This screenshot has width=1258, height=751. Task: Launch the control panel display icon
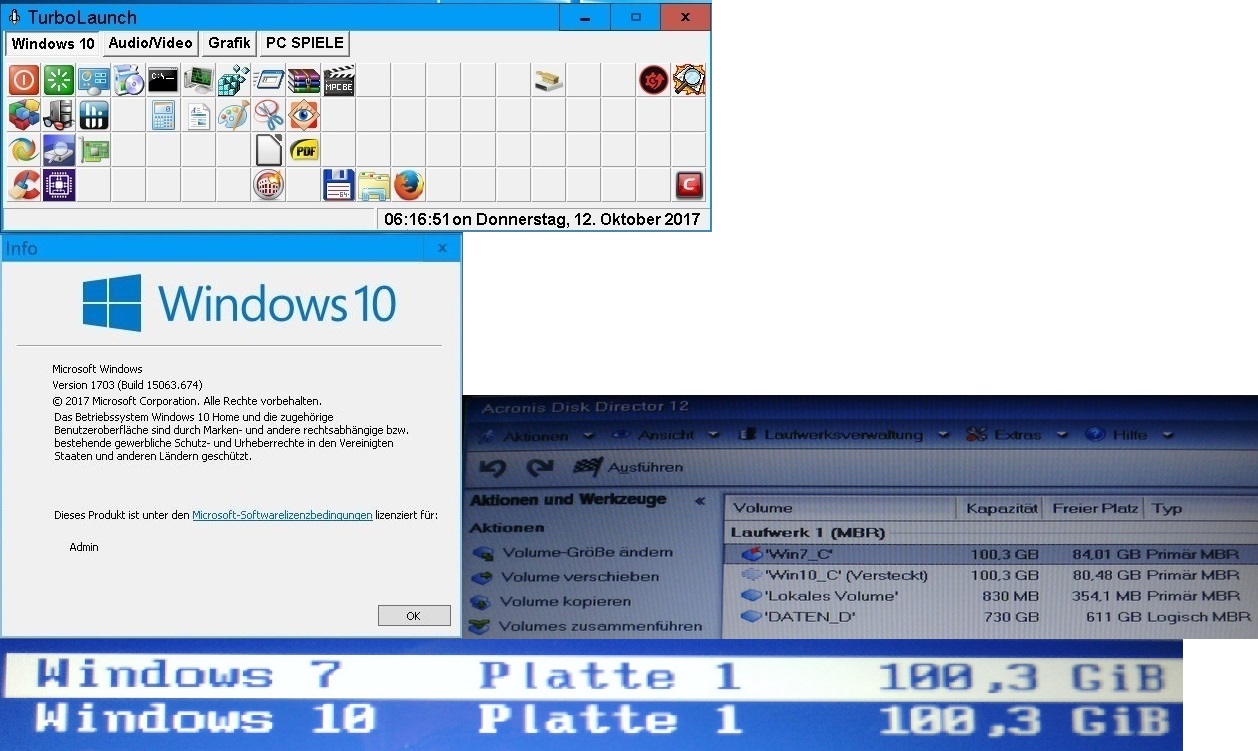94,80
